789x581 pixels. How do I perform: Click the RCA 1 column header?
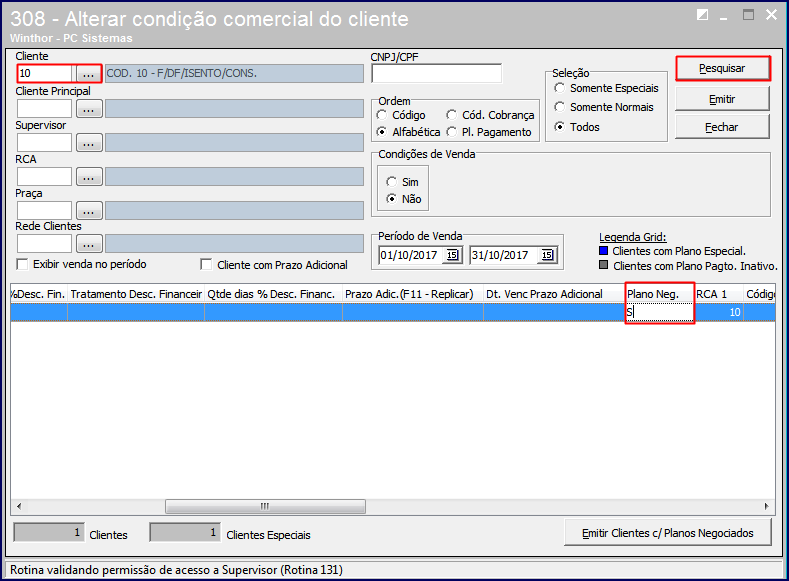click(718, 294)
